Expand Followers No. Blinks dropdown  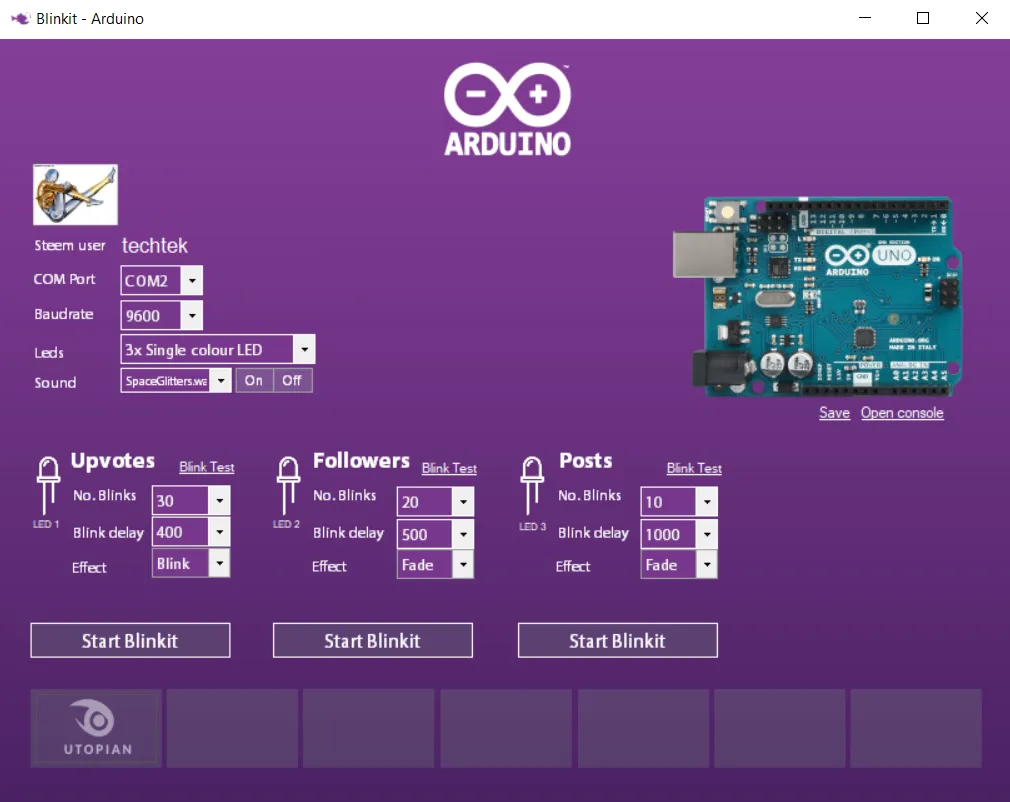(x=463, y=502)
